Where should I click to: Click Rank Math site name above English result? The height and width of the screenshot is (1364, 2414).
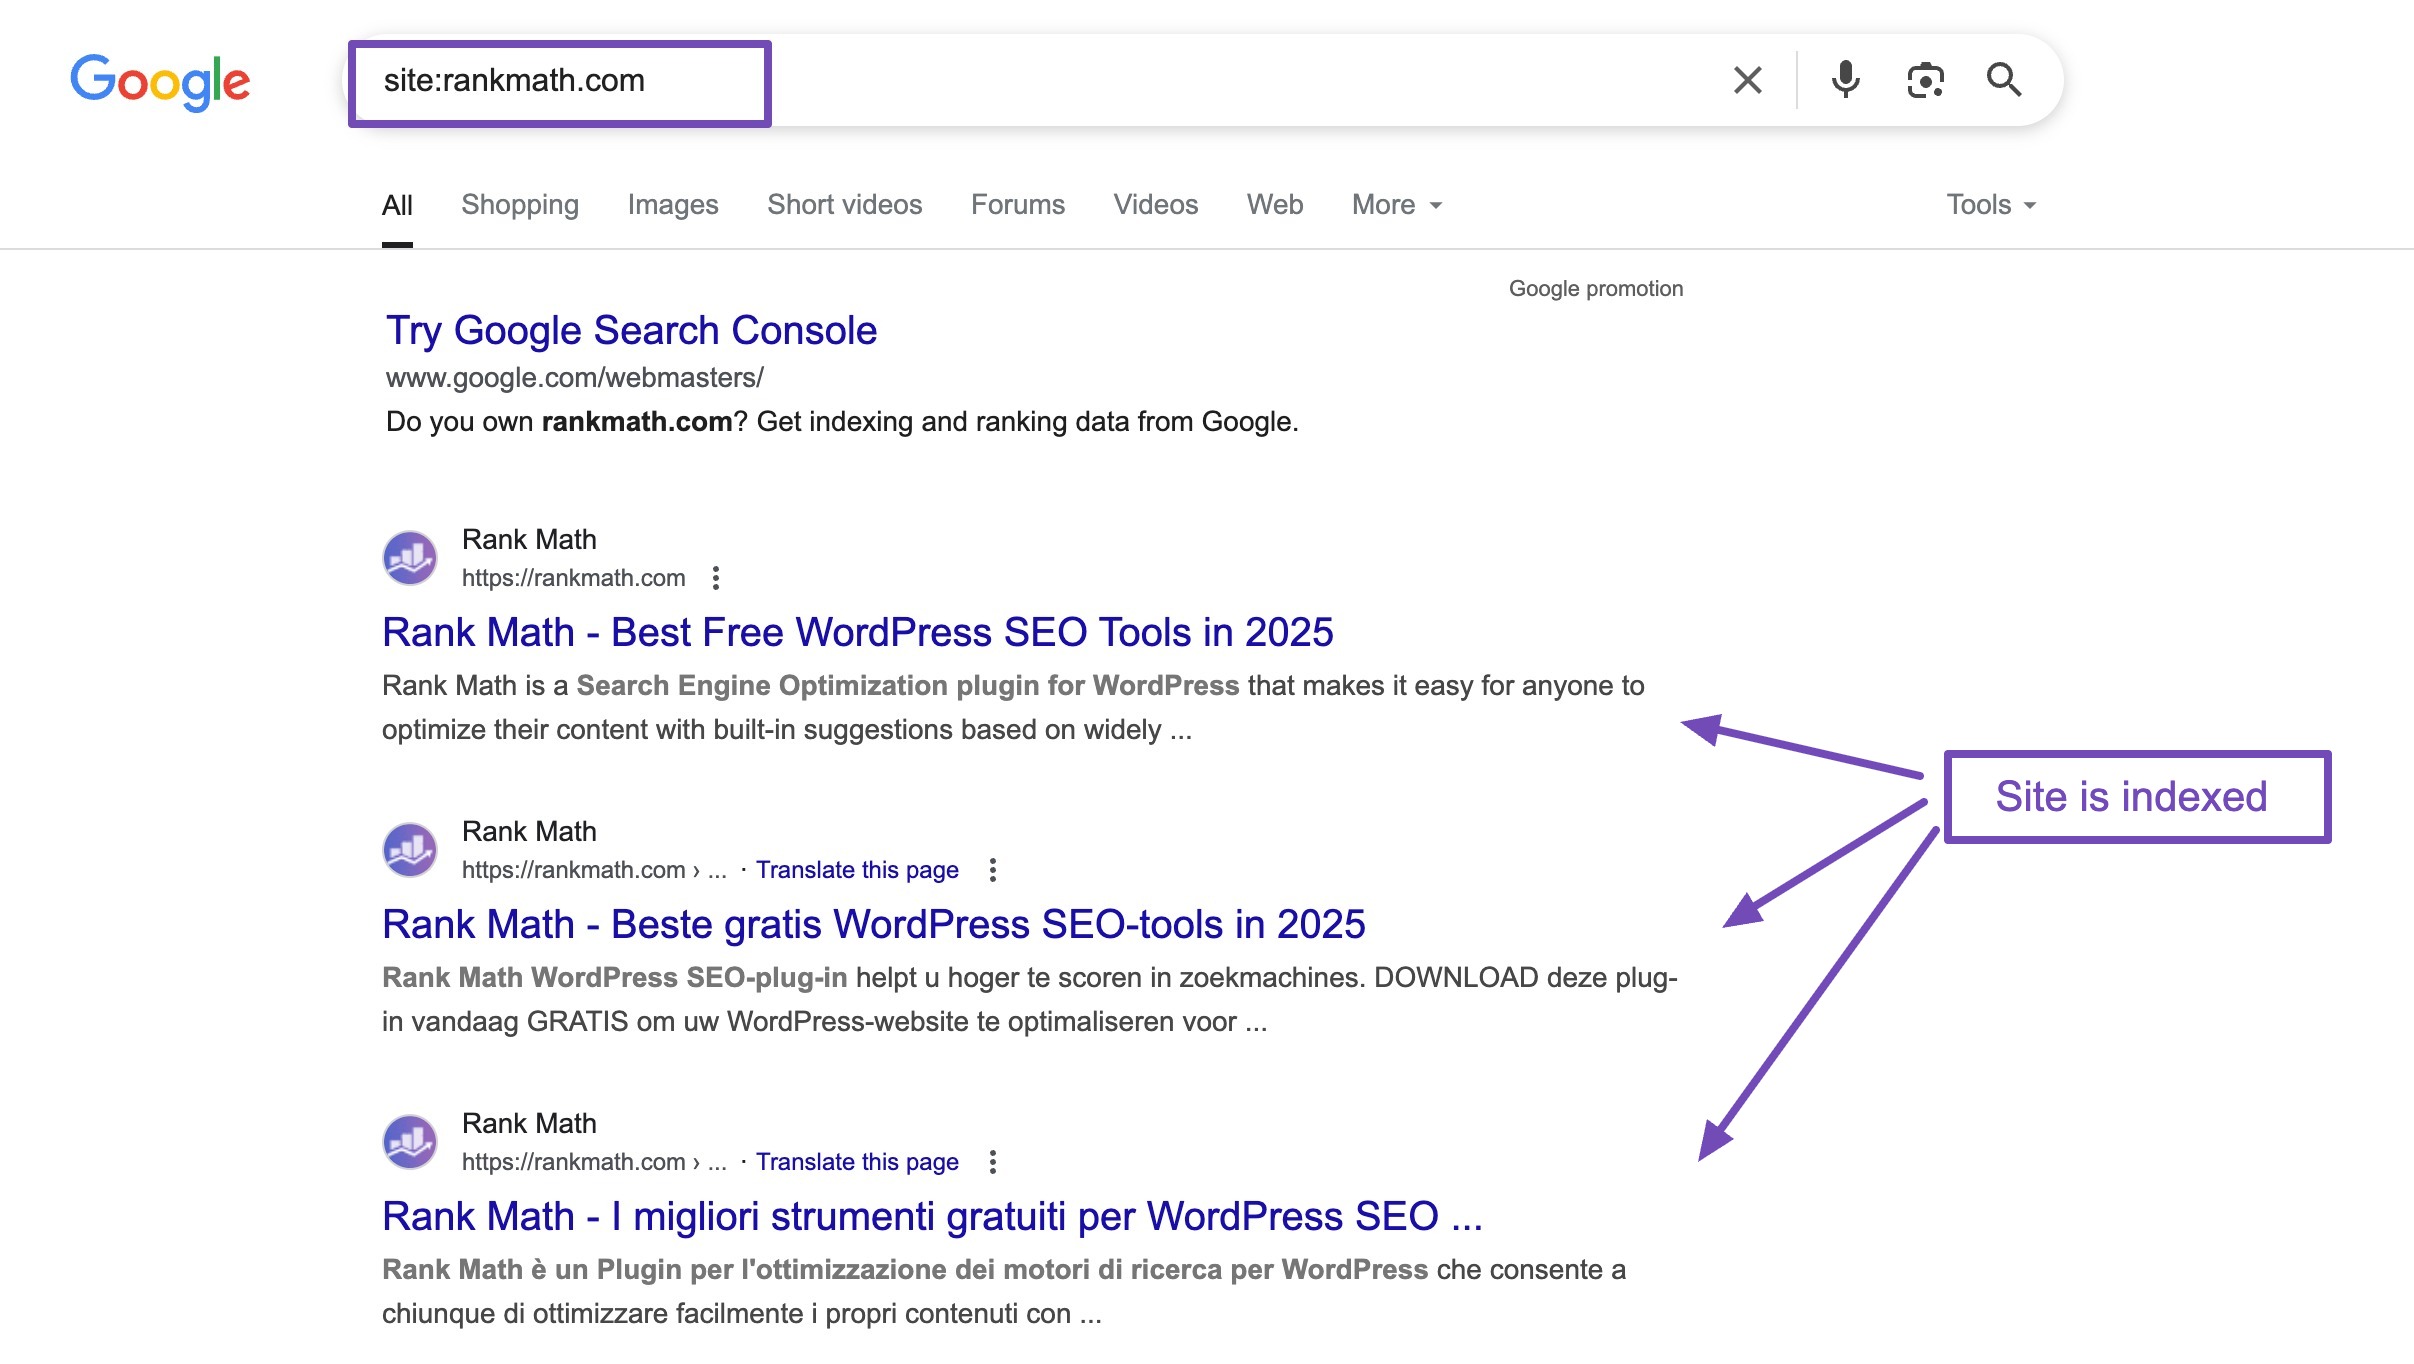pos(529,540)
